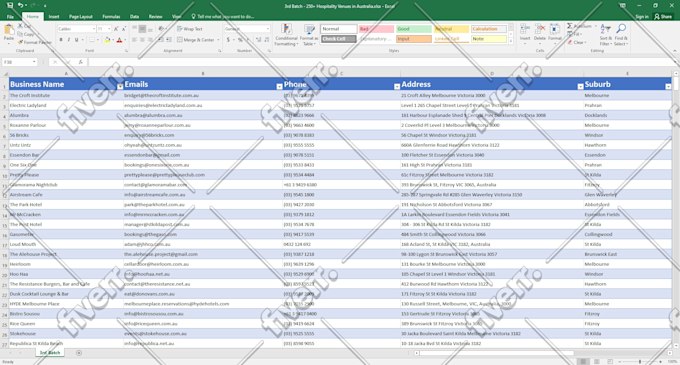This screenshot has width=680, height=365.
Task: Open the number format dropdown
Action: point(267,29)
